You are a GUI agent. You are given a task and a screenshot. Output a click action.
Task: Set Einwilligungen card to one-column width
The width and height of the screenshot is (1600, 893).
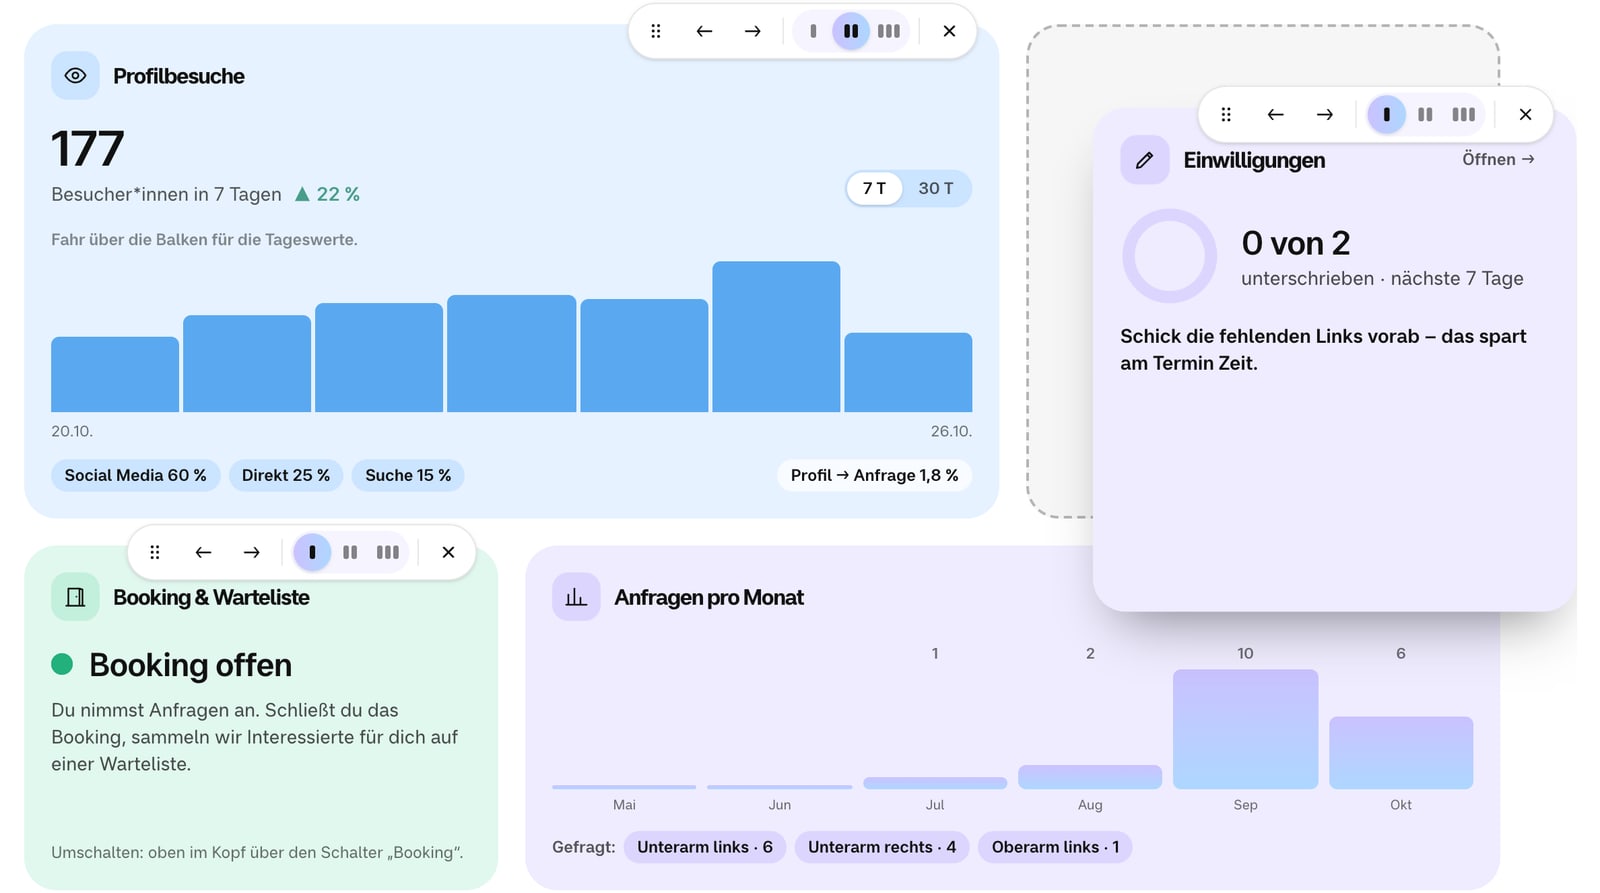pos(1386,114)
